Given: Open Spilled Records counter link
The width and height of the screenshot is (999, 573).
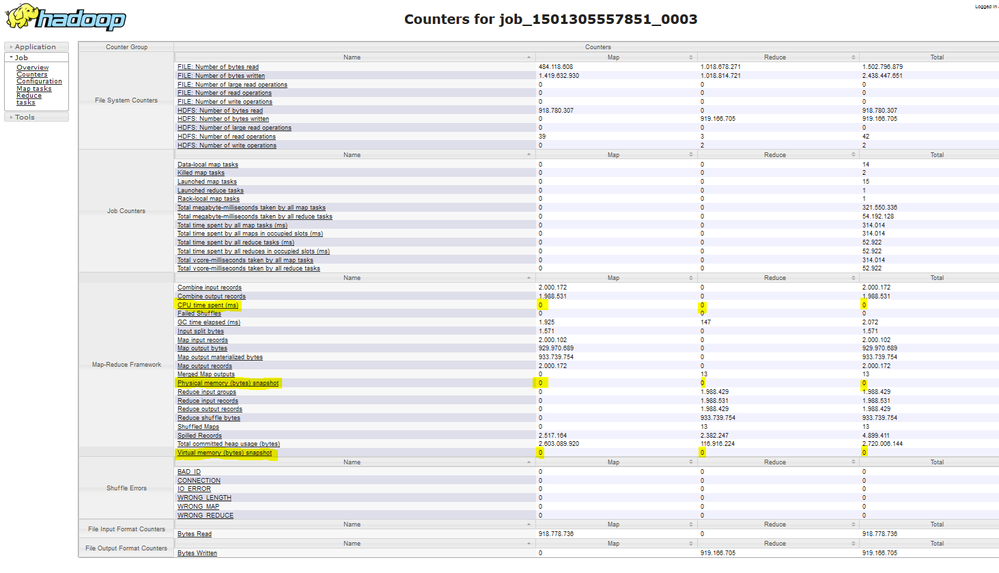Looking at the screenshot, I should (199, 436).
